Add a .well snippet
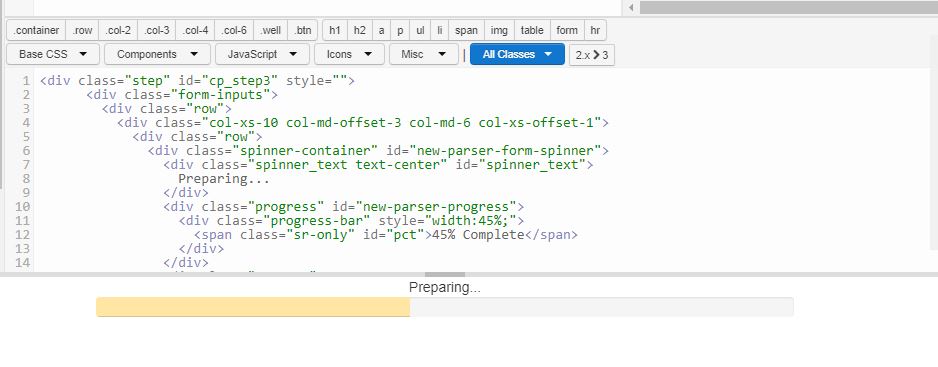Viewport: 938px width, 367px height. tap(270, 30)
